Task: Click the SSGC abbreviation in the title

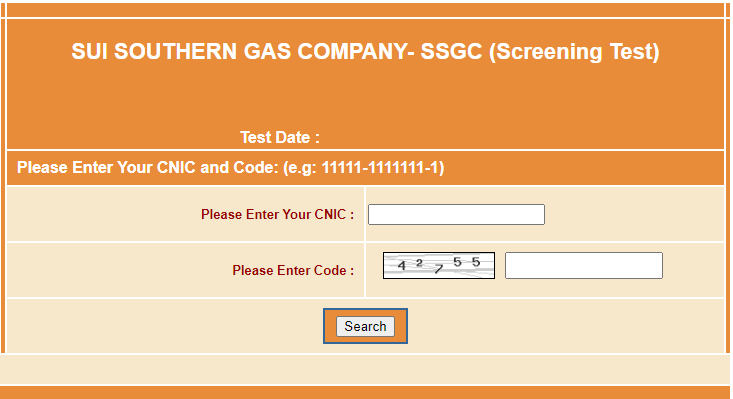Action: (x=451, y=51)
